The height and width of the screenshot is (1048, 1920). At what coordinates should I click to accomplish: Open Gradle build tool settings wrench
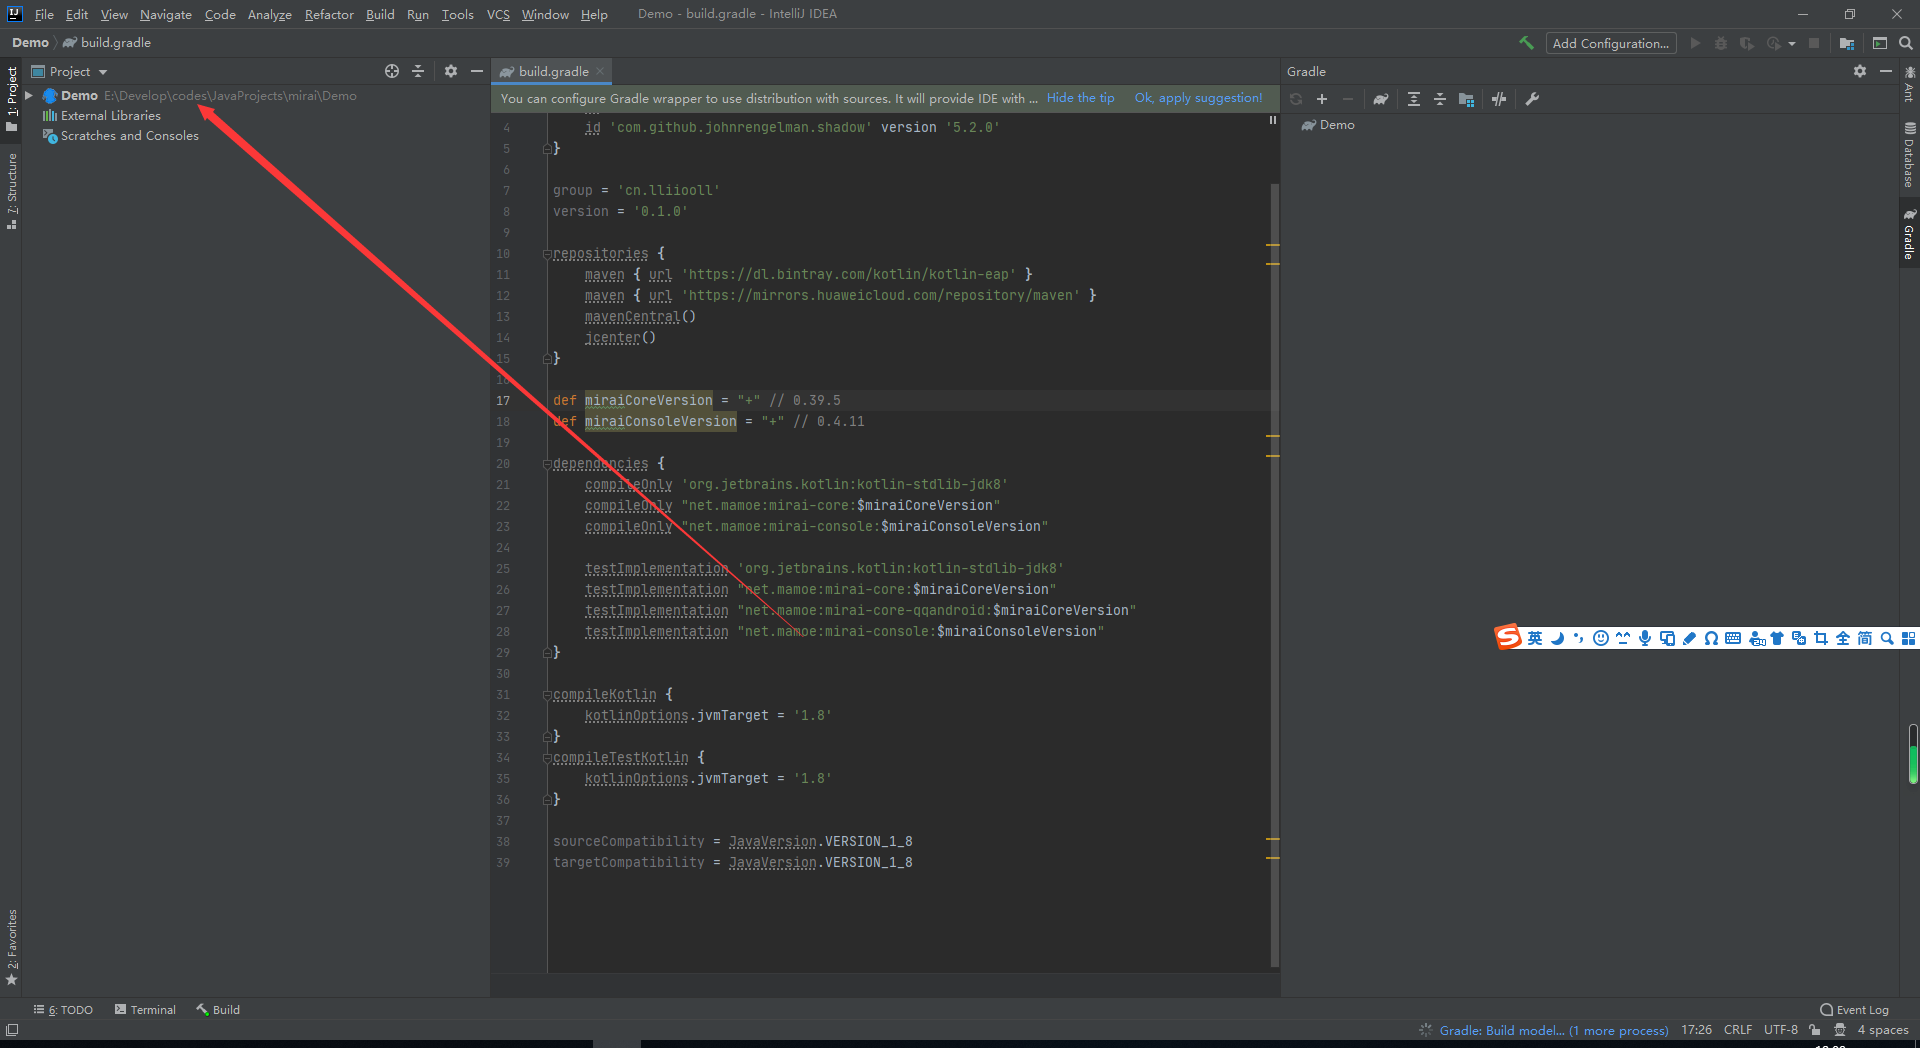click(1532, 99)
